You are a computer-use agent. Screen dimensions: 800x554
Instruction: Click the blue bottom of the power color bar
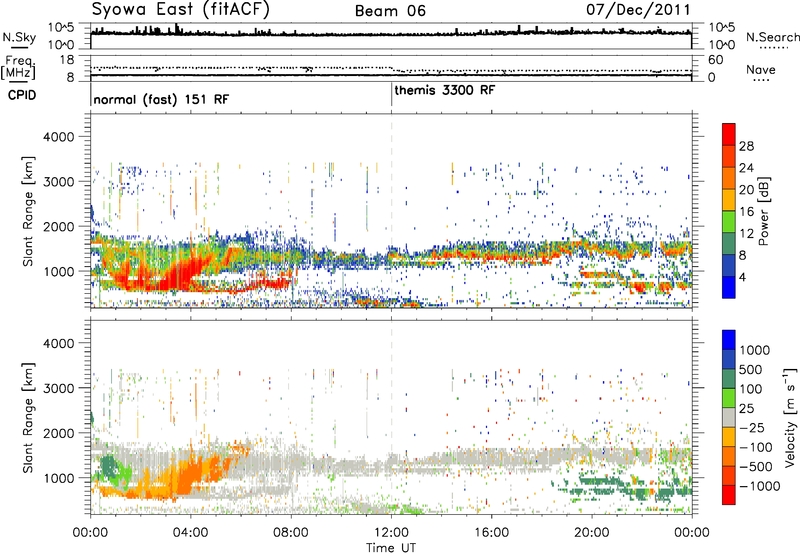click(x=729, y=287)
